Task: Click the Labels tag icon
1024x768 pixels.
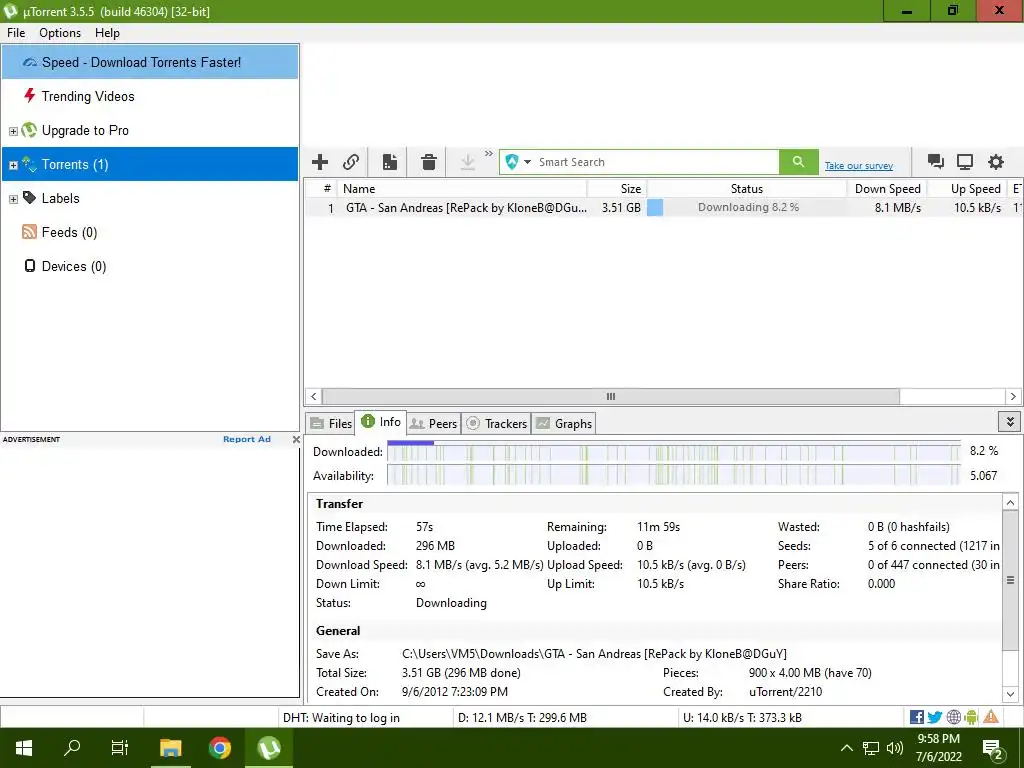Action: (x=29, y=197)
